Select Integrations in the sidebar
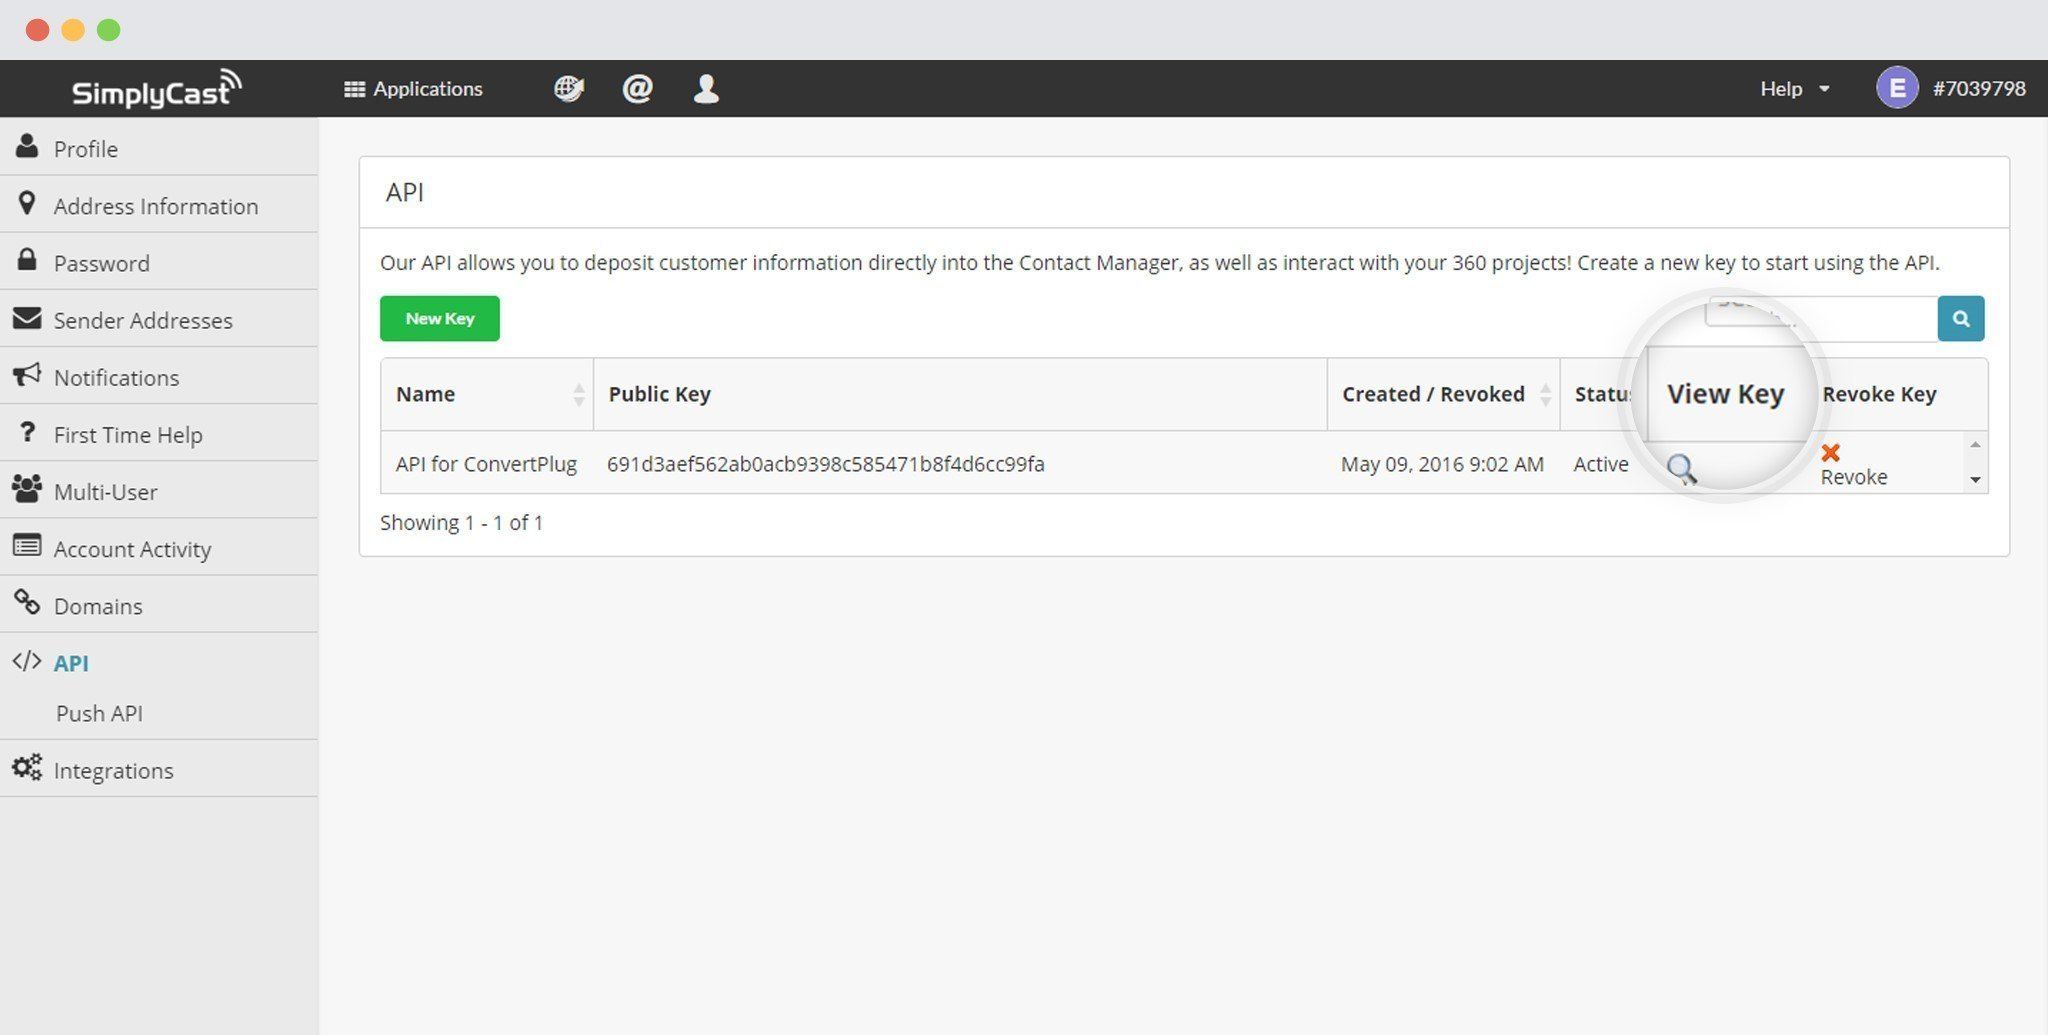 tap(159, 770)
